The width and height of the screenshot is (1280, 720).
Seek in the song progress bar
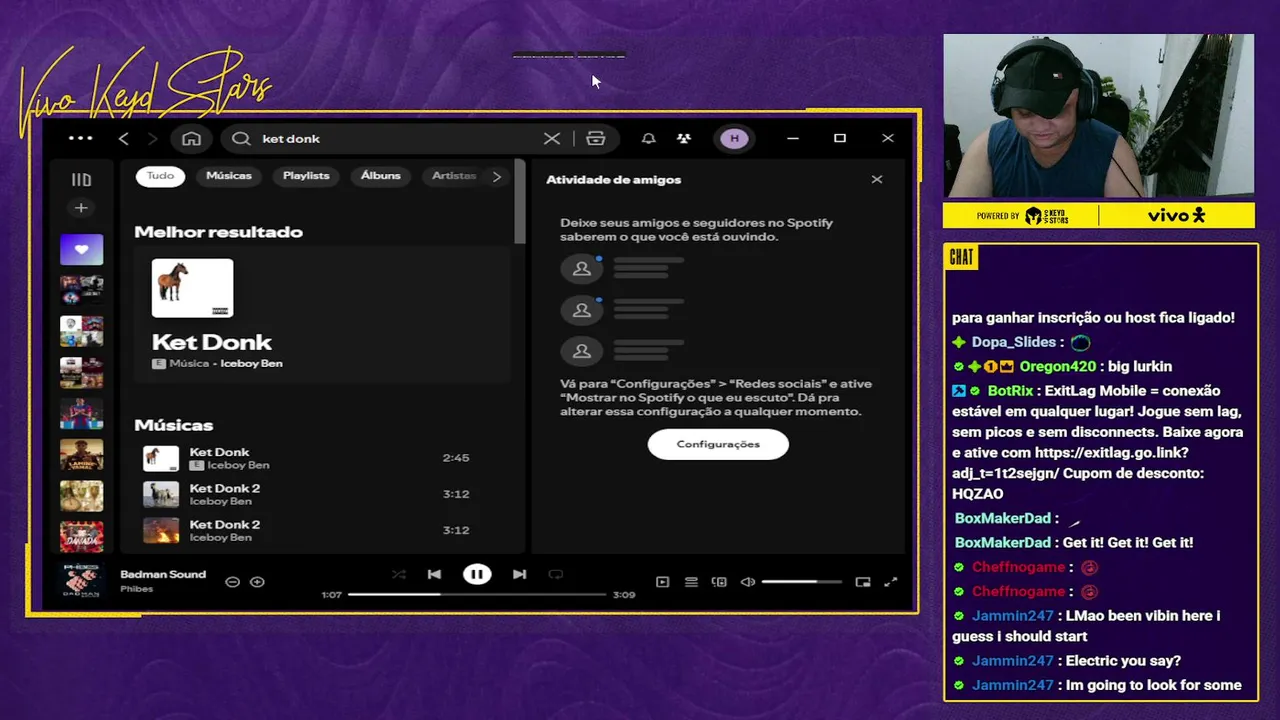click(x=477, y=595)
